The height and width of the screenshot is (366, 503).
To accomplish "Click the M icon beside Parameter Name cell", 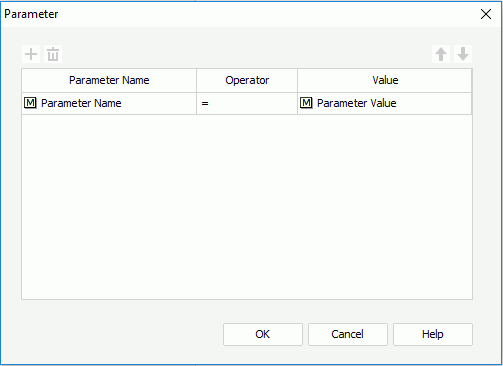I will point(30,103).
